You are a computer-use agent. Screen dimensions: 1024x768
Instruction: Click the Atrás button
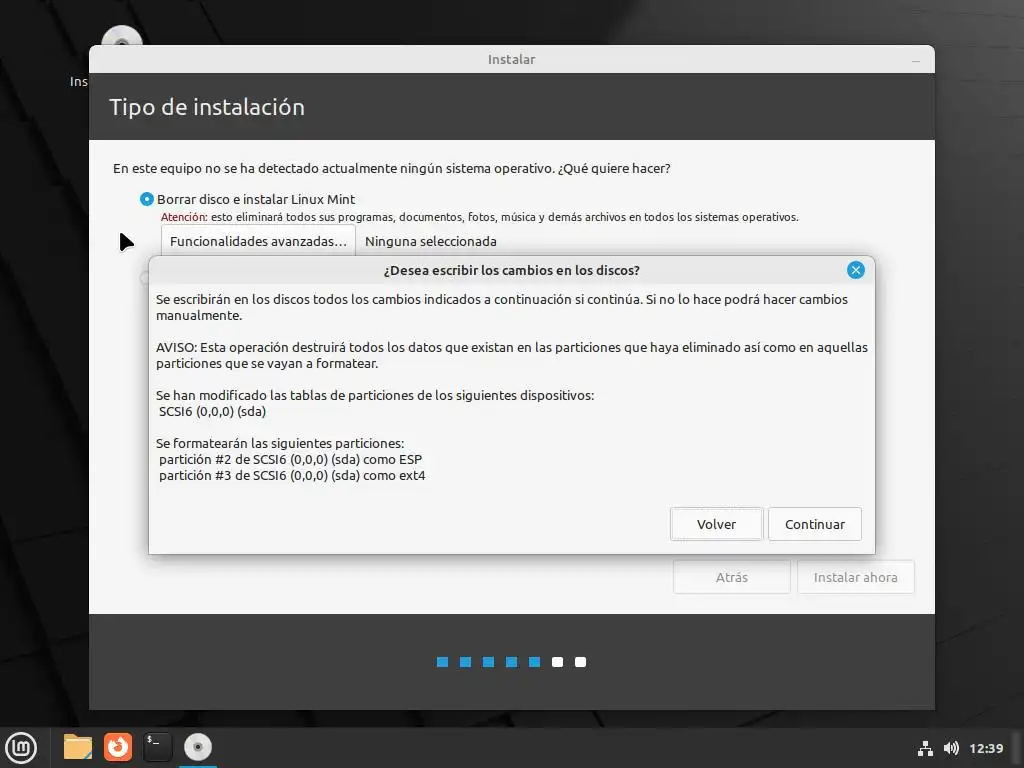(x=731, y=577)
